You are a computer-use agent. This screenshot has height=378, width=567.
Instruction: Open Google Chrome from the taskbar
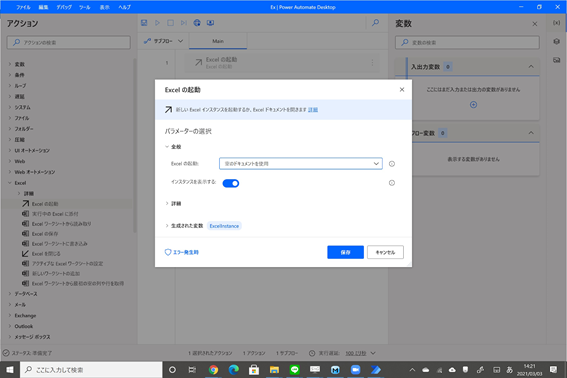point(213,370)
